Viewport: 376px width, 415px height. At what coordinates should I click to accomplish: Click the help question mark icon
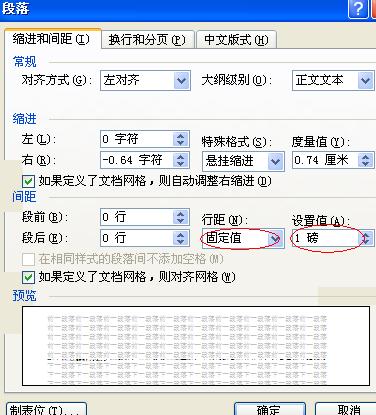358,9
